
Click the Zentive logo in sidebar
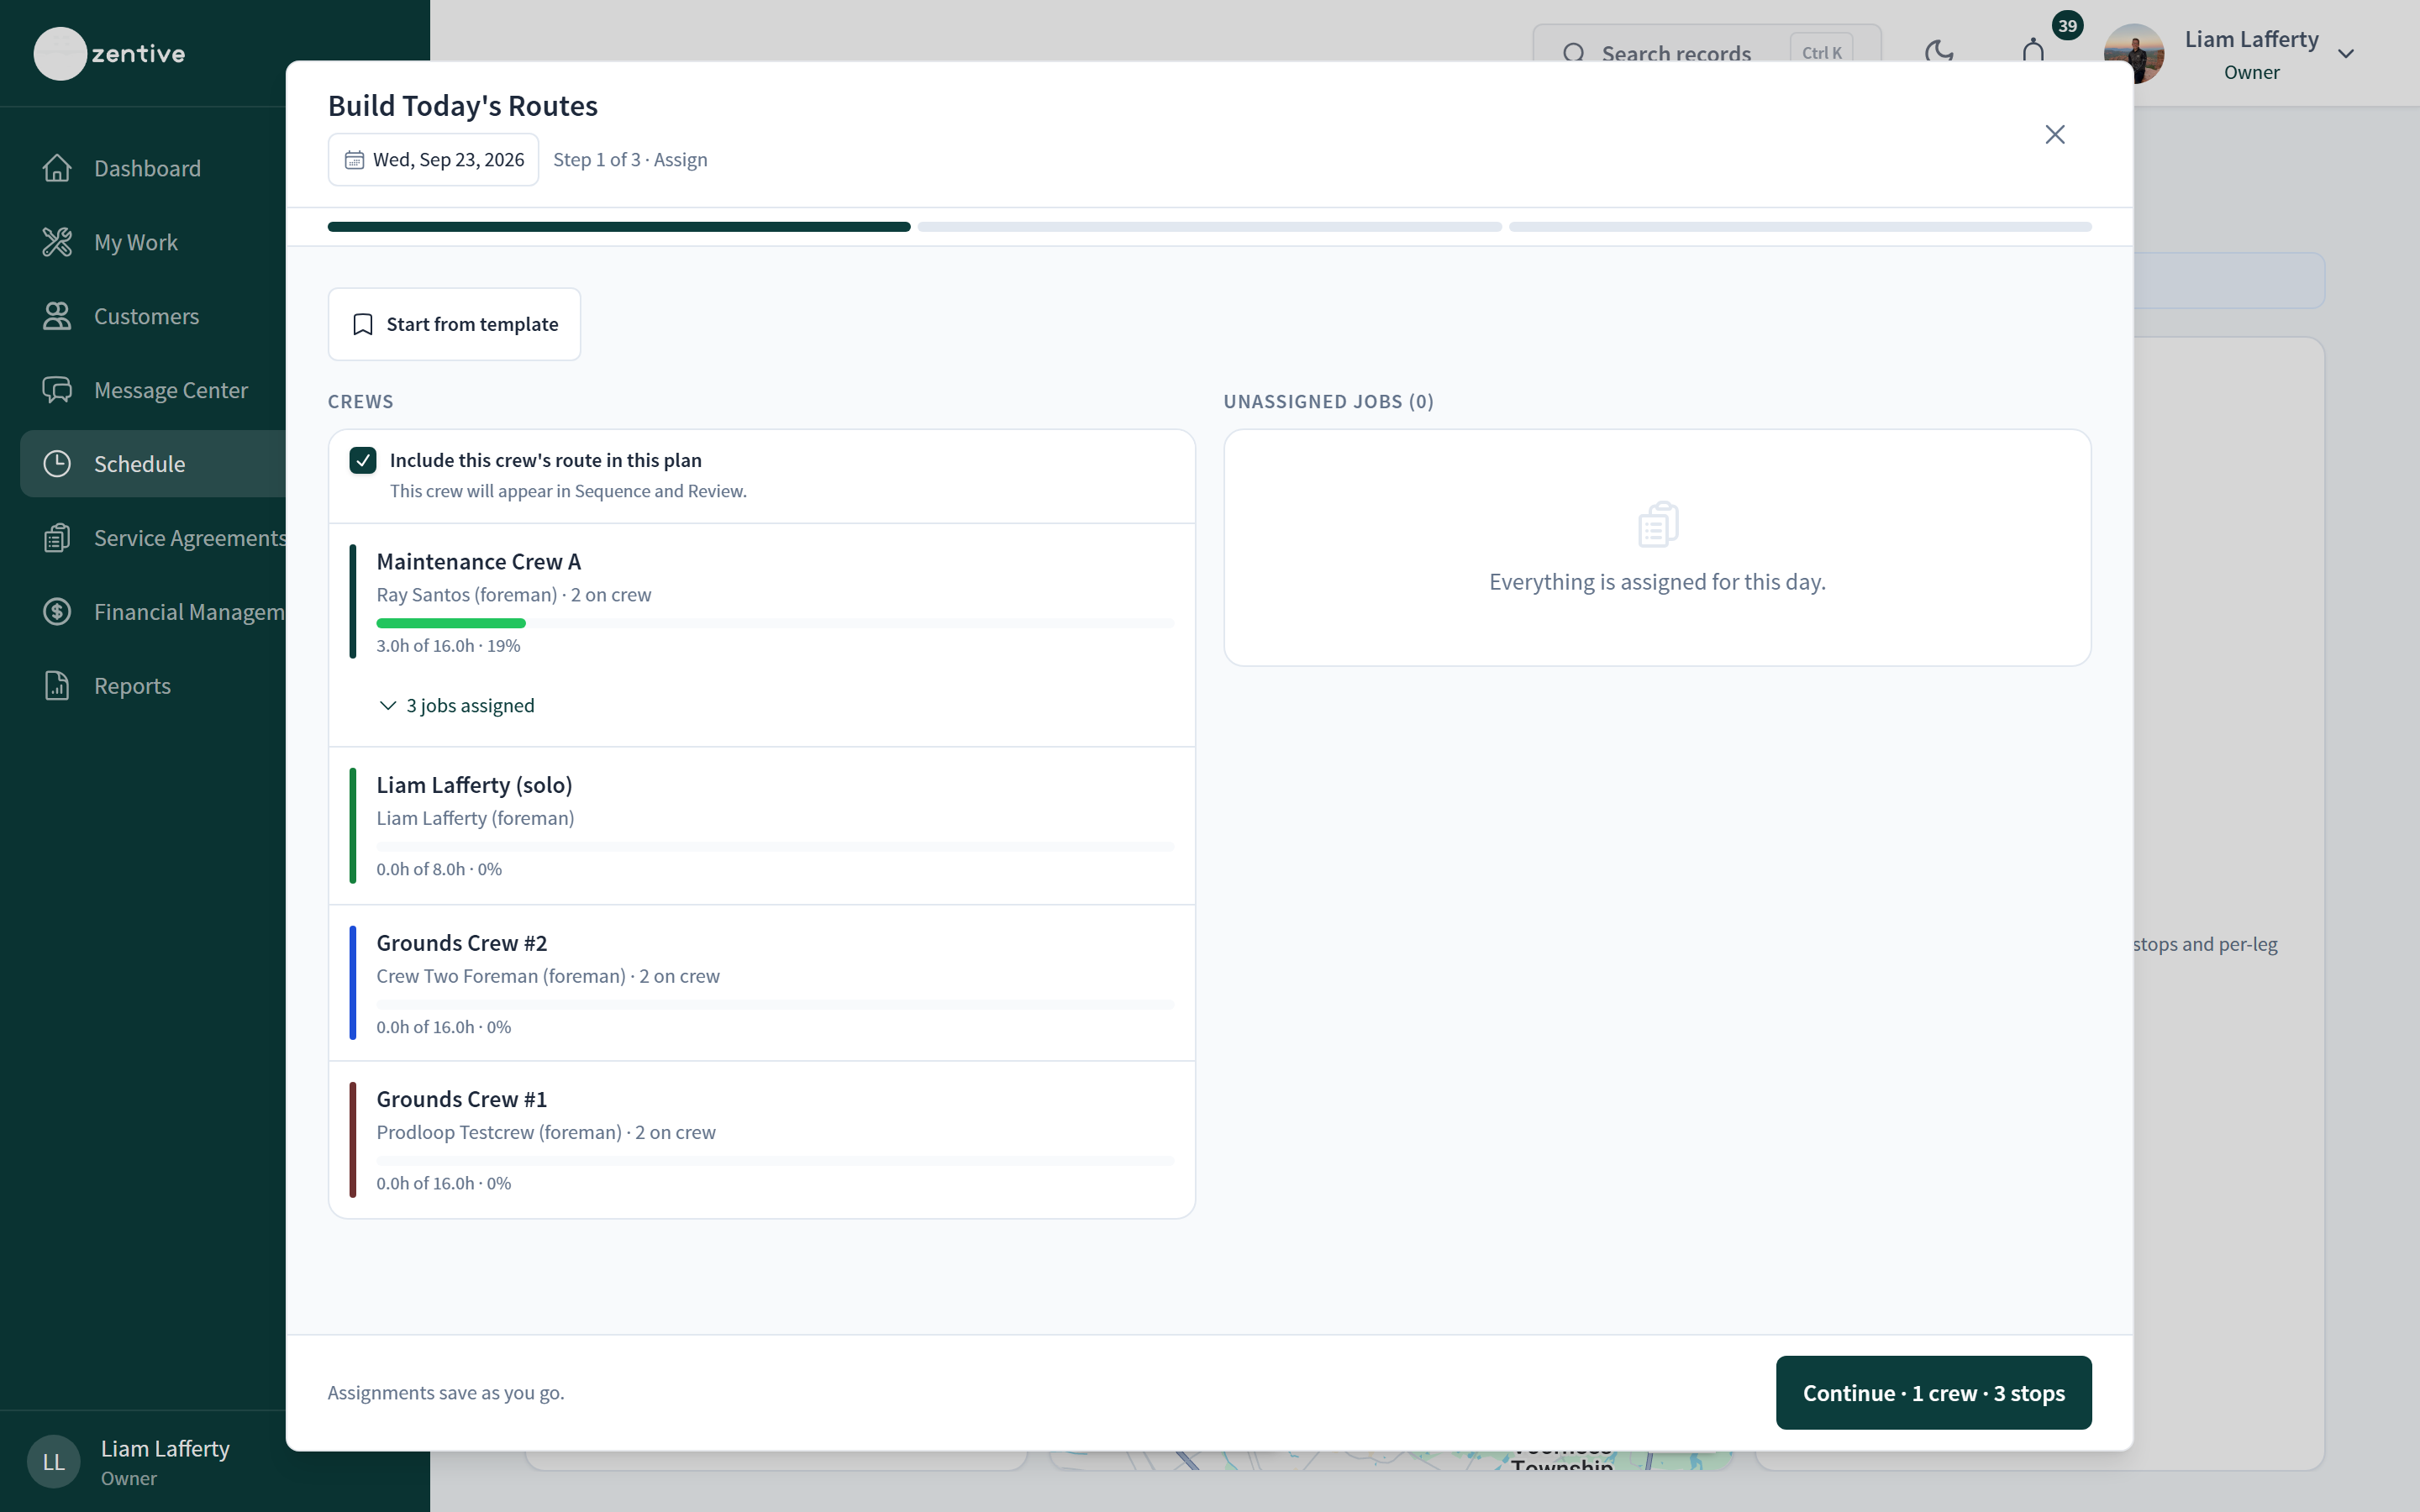point(110,53)
